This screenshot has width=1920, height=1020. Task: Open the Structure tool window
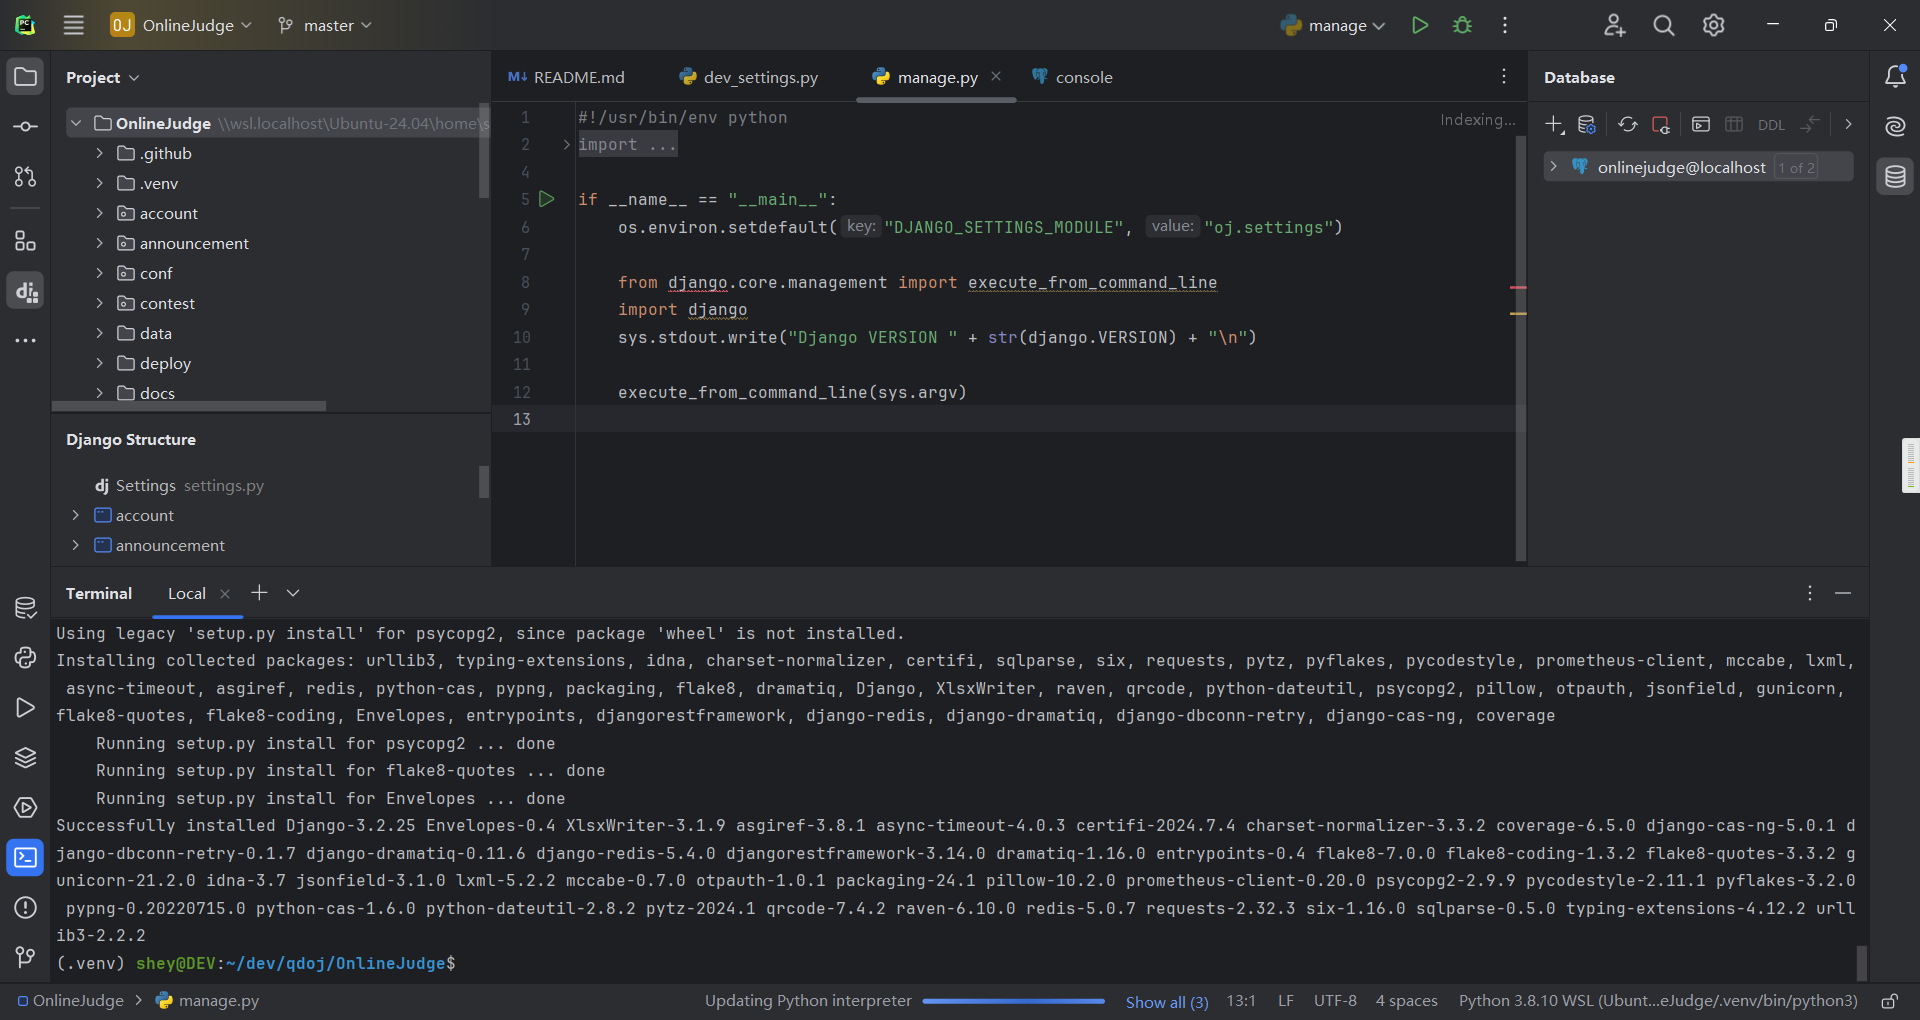point(25,240)
